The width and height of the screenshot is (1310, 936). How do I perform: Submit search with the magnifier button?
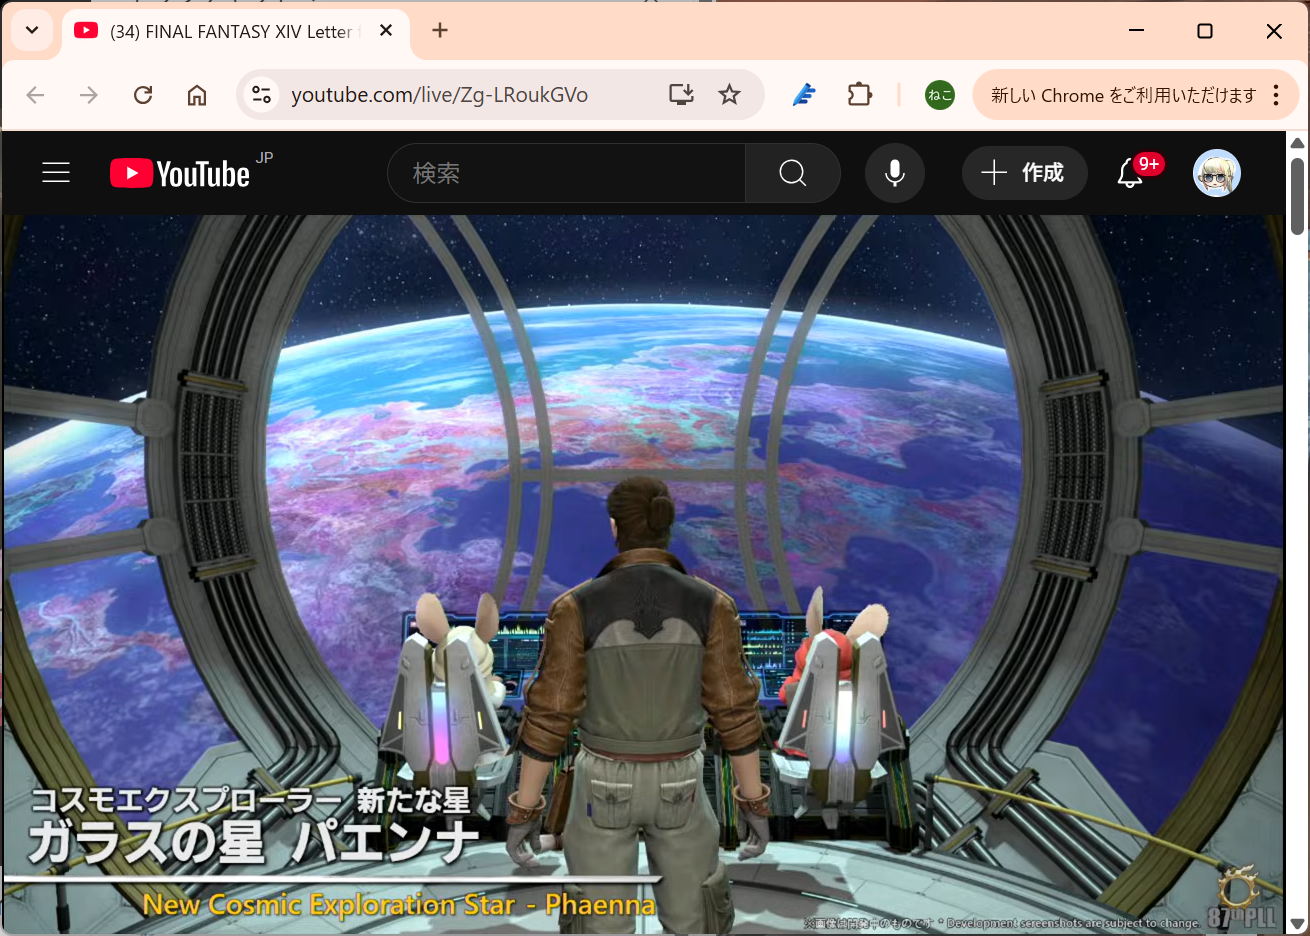pos(793,173)
